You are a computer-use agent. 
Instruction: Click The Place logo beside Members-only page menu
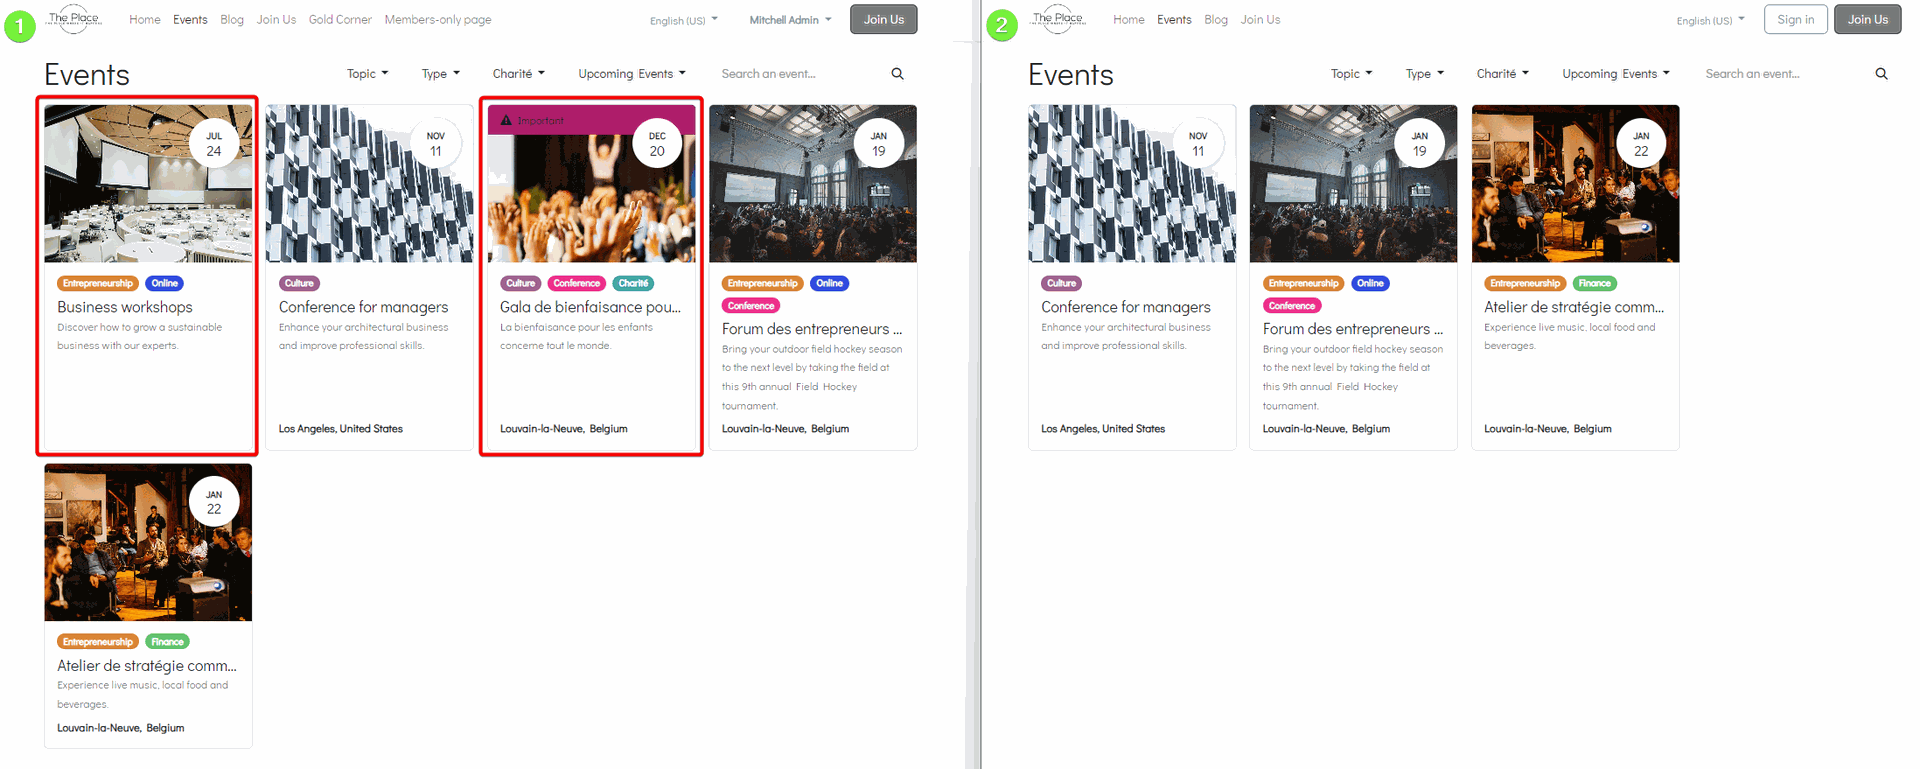[x=75, y=19]
